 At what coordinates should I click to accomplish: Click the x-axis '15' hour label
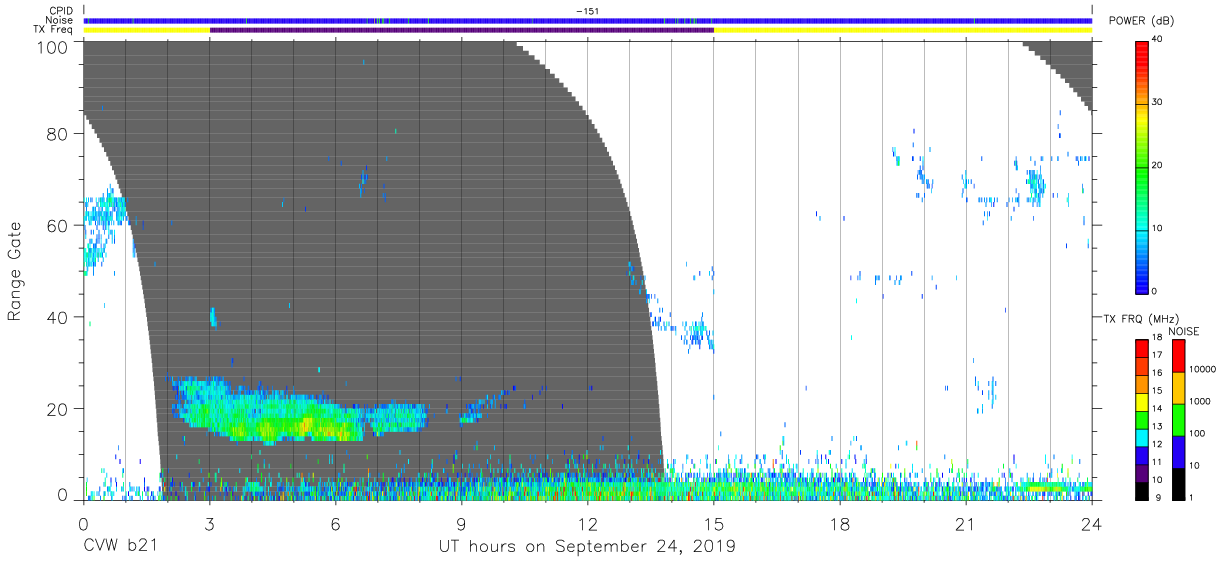[x=714, y=524]
